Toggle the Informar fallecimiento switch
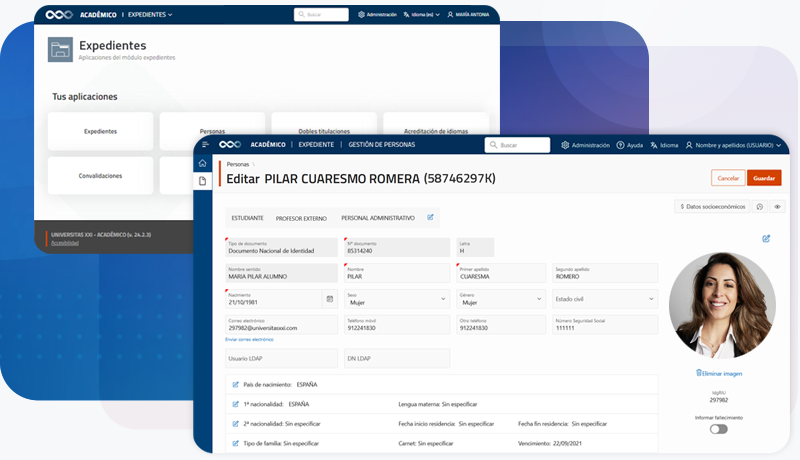This screenshot has height=460, width=800. (x=718, y=429)
